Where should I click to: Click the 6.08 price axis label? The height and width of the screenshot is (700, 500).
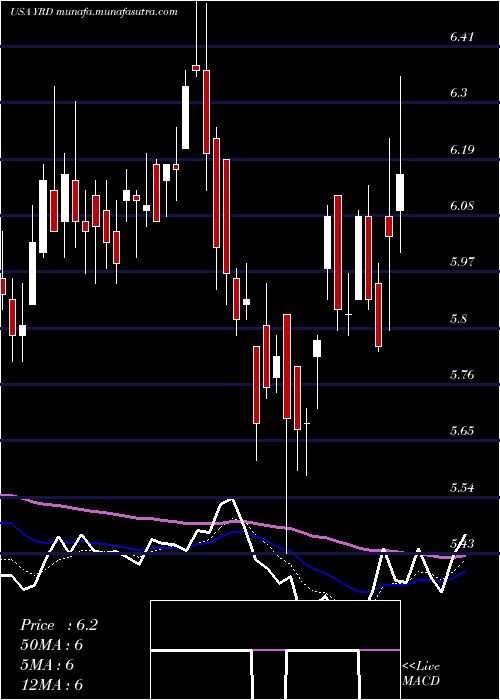[461, 206]
